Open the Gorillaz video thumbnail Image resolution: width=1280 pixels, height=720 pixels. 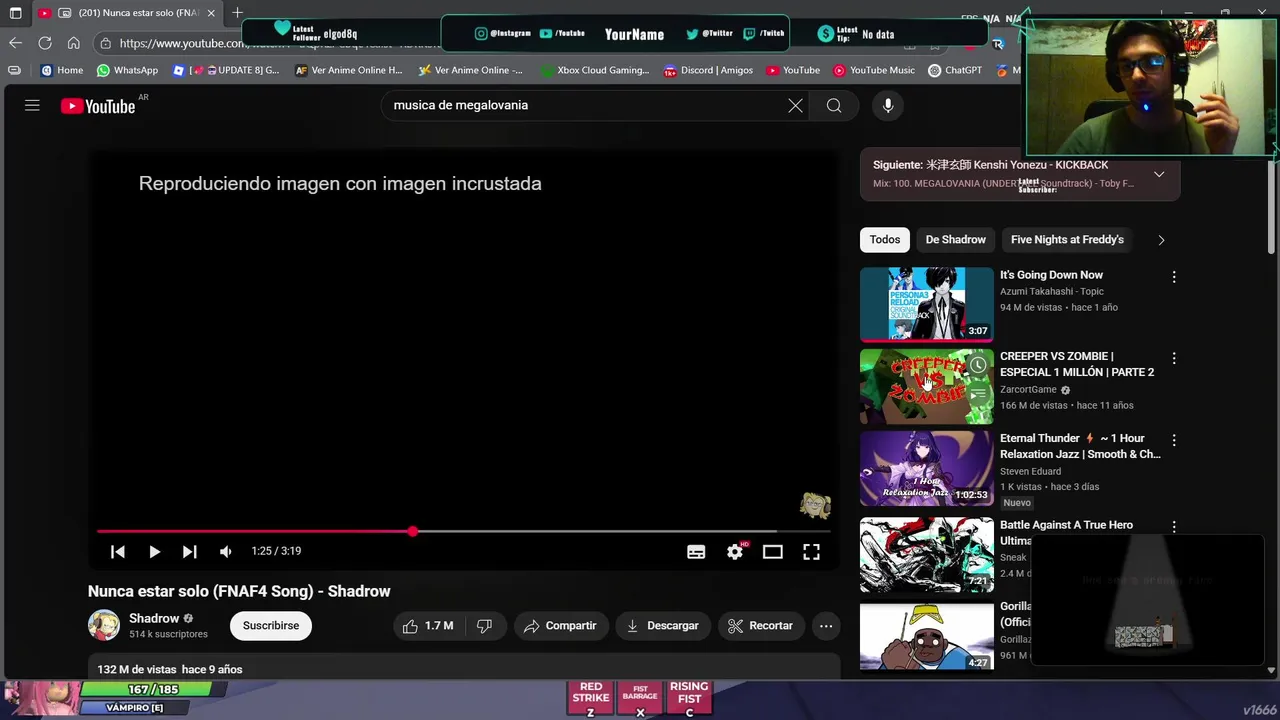(927, 636)
